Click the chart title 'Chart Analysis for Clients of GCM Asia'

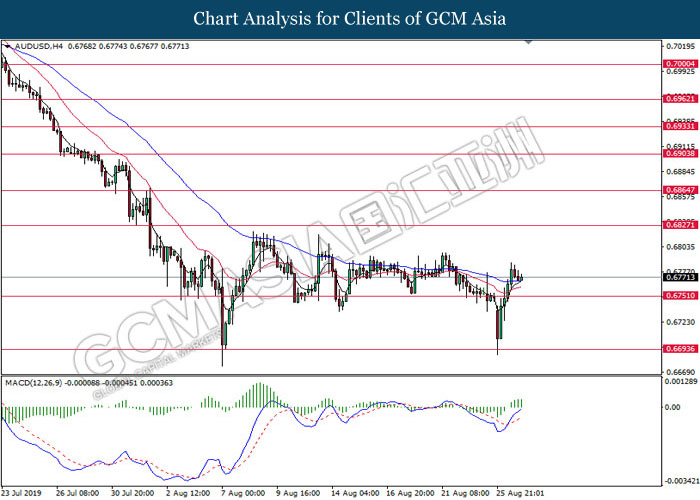(350, 18)
